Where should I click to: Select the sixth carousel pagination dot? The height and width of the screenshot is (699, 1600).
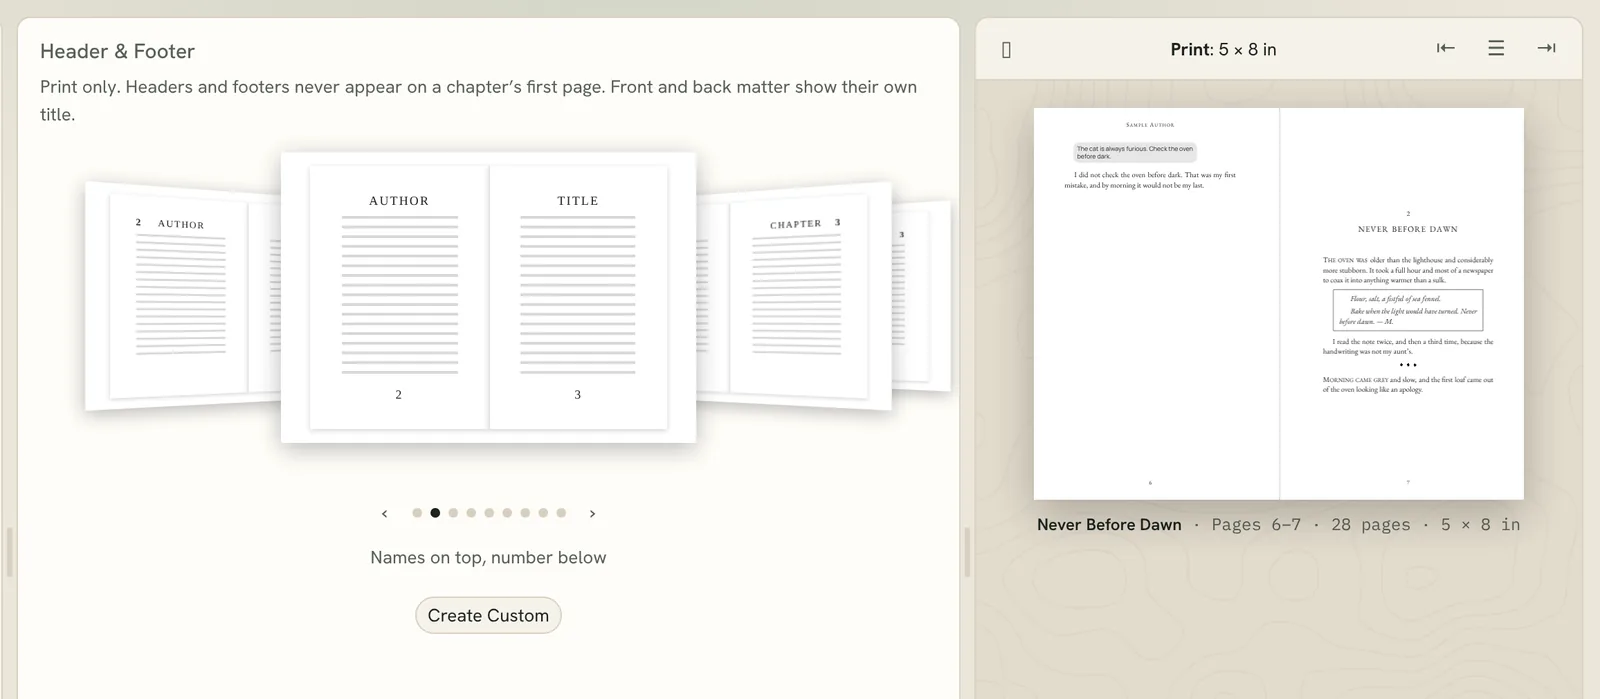(507, 513)
